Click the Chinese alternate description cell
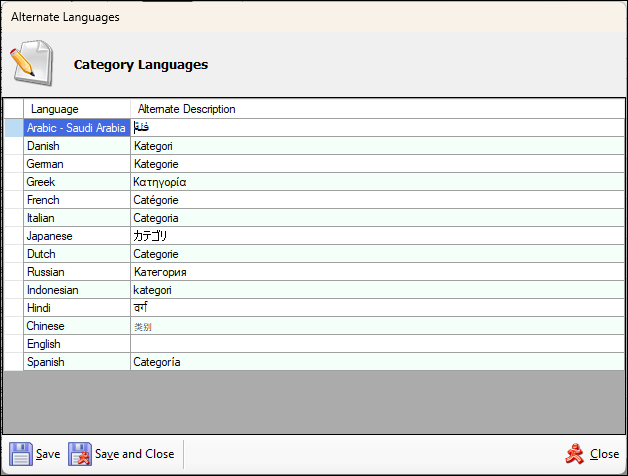Image resolution: width=628 pixels, height=476 pixels. click(x=377, y=326)
